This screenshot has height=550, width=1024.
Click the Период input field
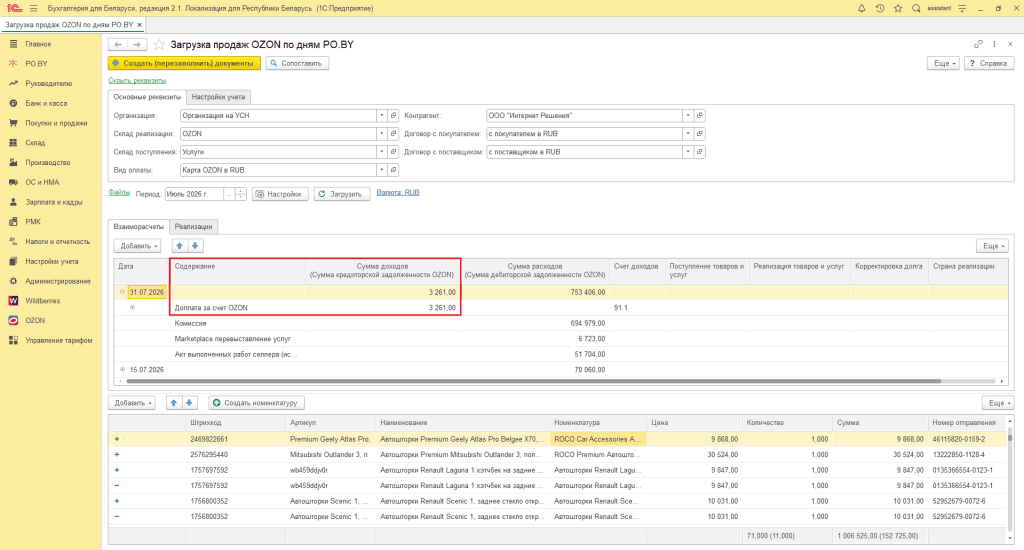click(x=195, y=194)
